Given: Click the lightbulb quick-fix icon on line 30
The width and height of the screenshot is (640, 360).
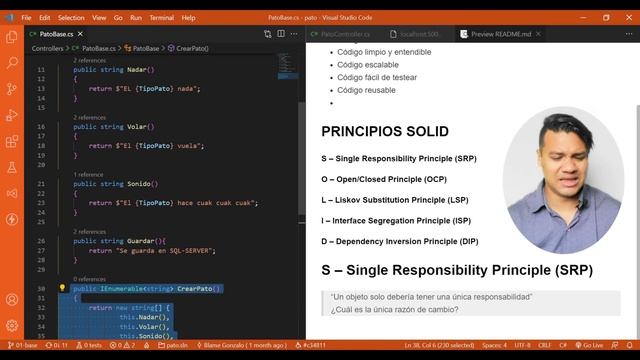Looking at the screenshot, I should [x=62, y=288].
